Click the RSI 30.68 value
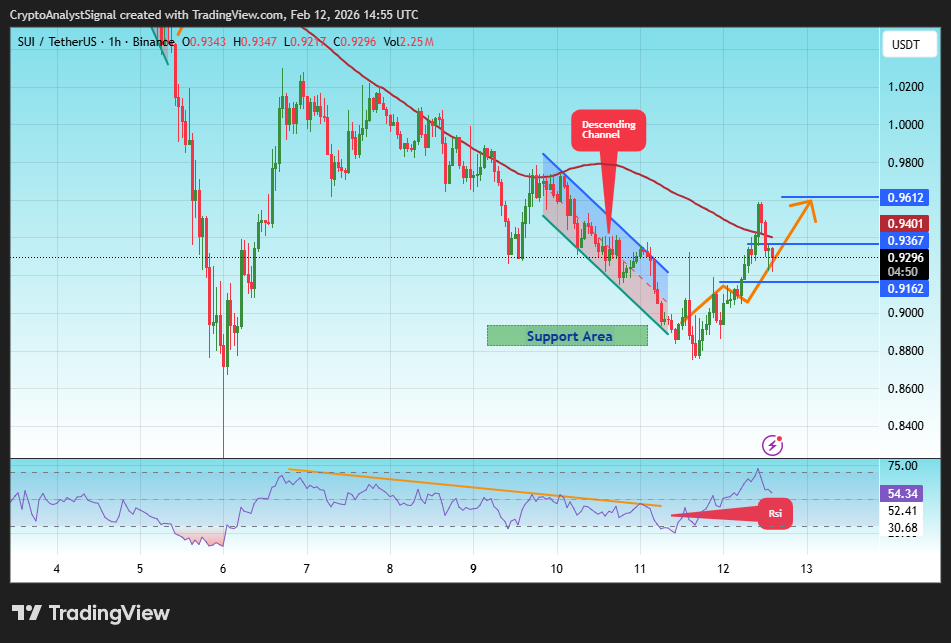Image resolution: width=951 pixels, height=643 pixels. pyautogui.click(x=902, y=528)
